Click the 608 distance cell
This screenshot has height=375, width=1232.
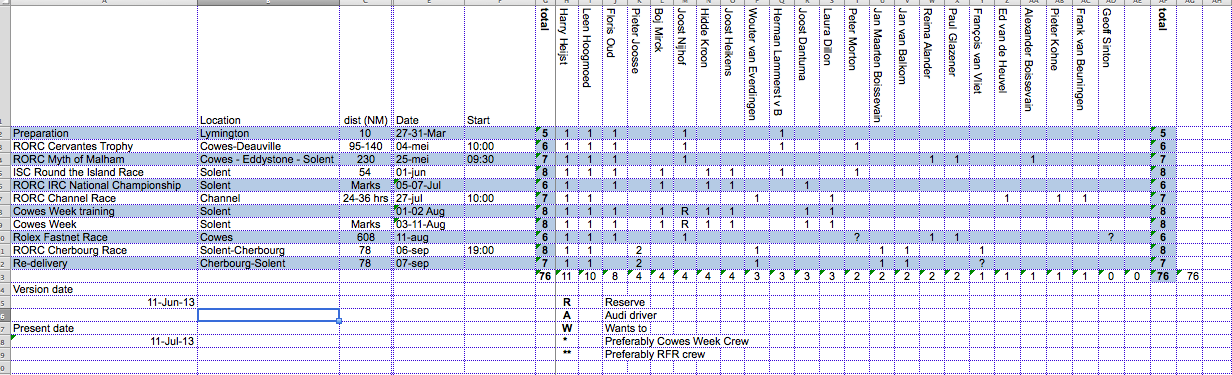366,237
